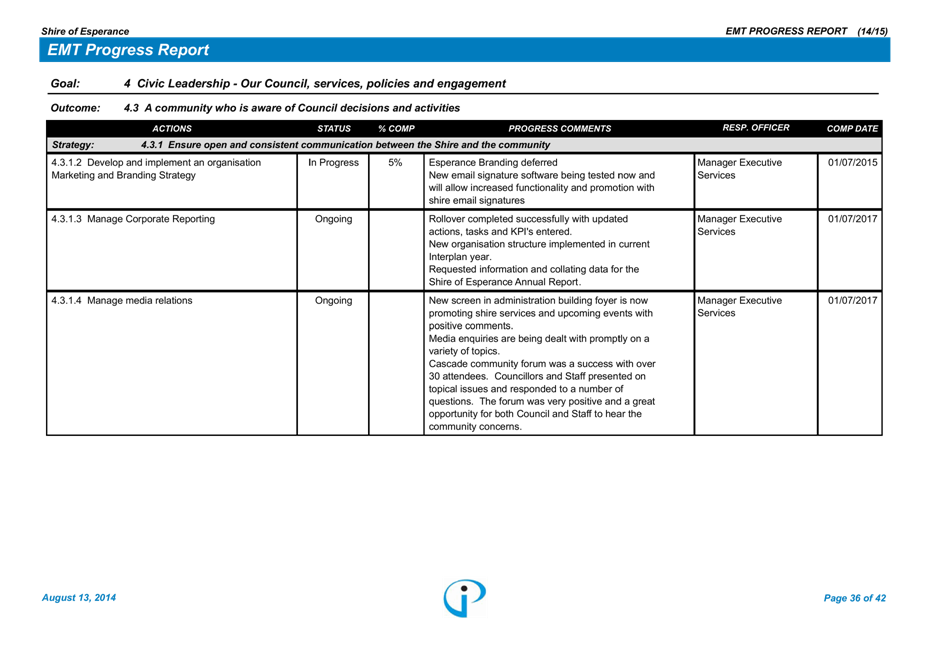Click the 'Shire of Esperance' header text

tap(85, 31)
